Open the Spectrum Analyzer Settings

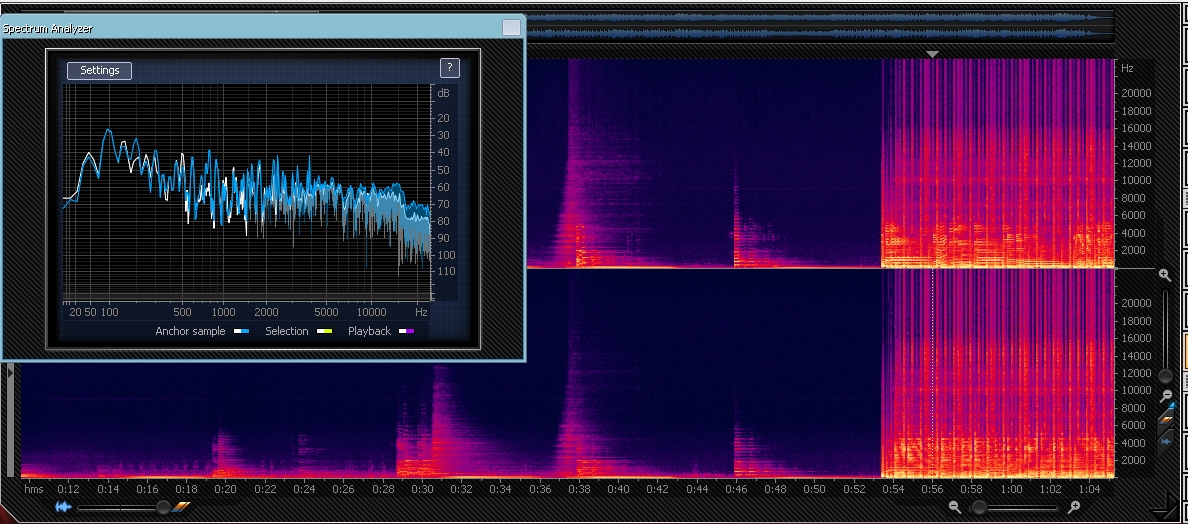[99, 70]
